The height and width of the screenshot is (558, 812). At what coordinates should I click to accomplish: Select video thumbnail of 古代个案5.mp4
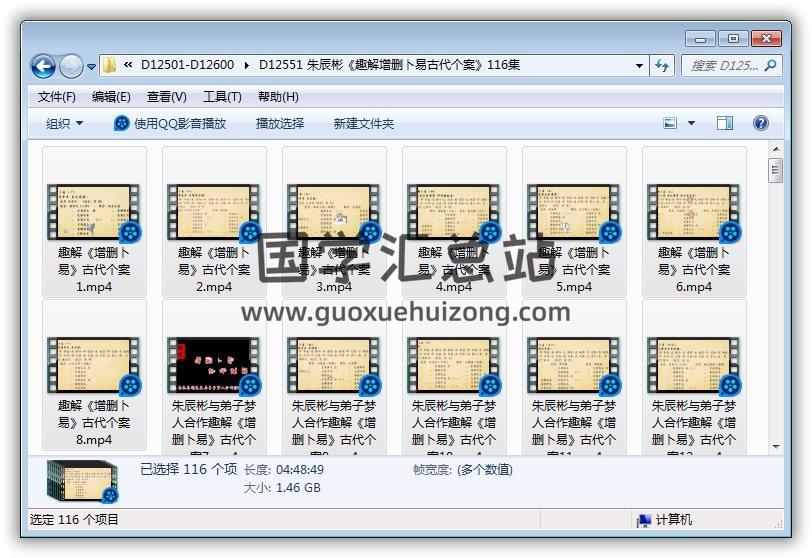coord(574,212)
